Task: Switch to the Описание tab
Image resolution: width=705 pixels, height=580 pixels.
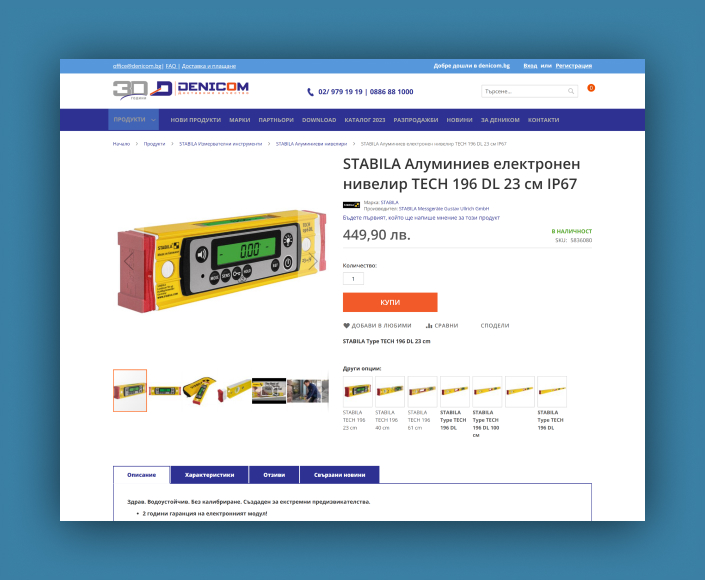Action: click(142, 475)
